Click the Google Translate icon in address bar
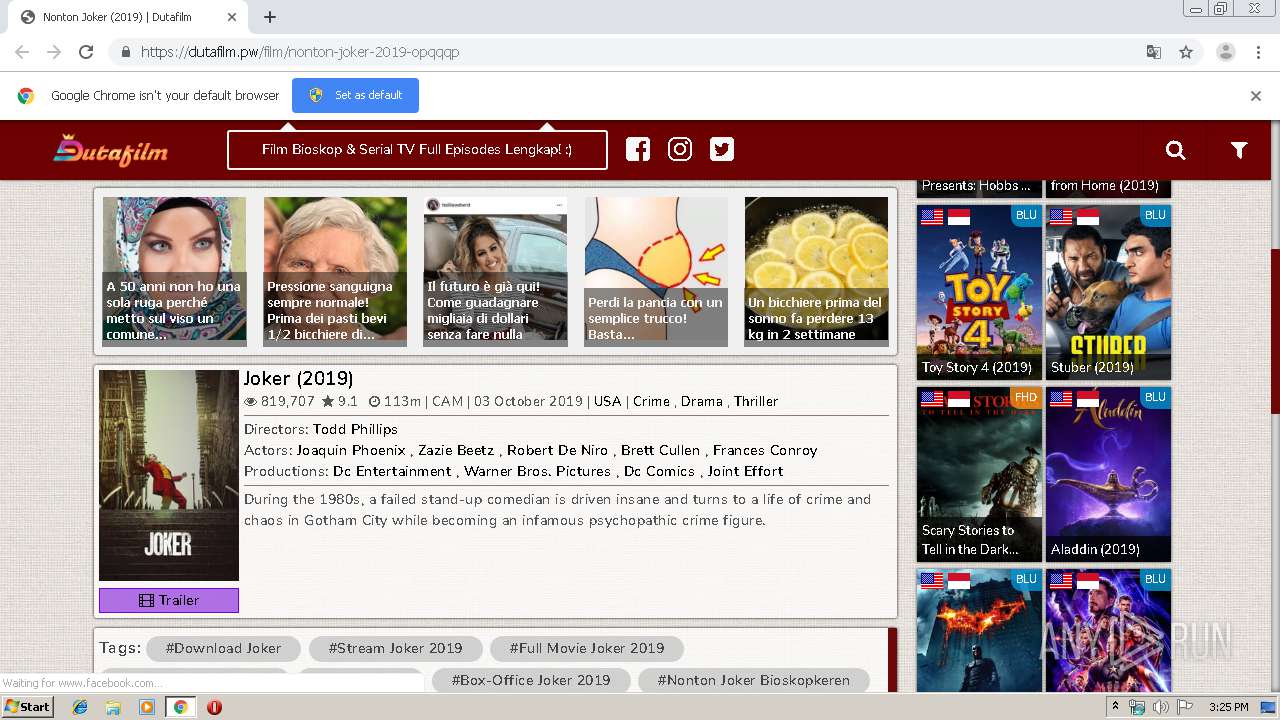 coord(1154,52)
